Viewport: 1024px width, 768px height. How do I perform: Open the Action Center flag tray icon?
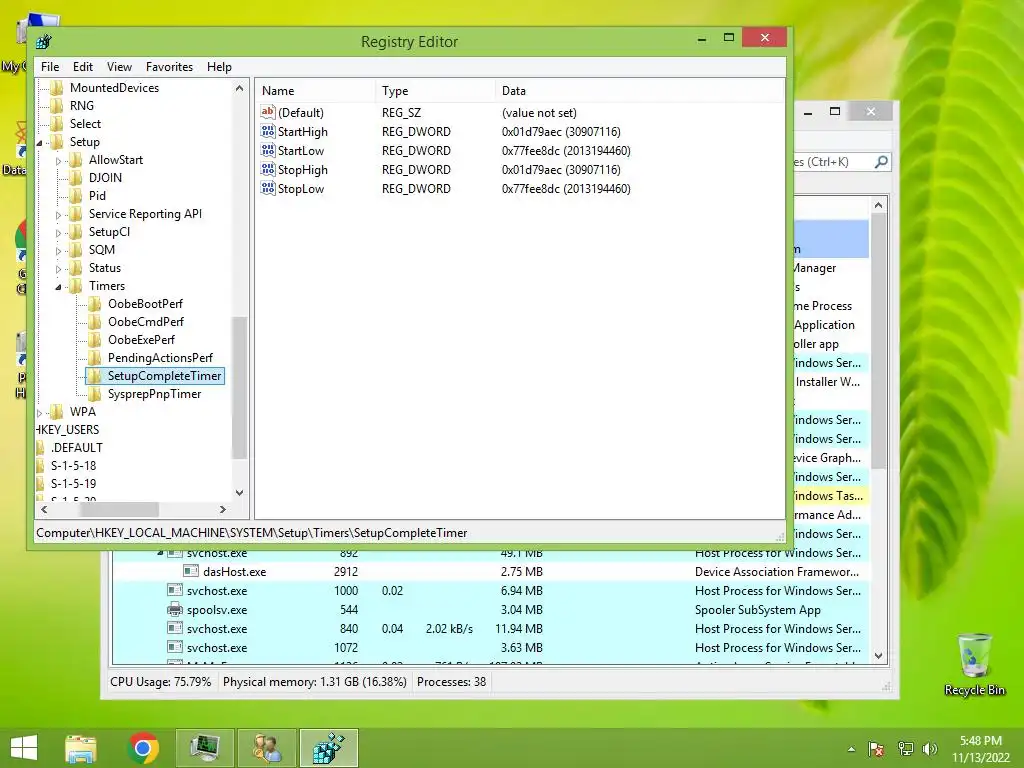click(876, 749)
